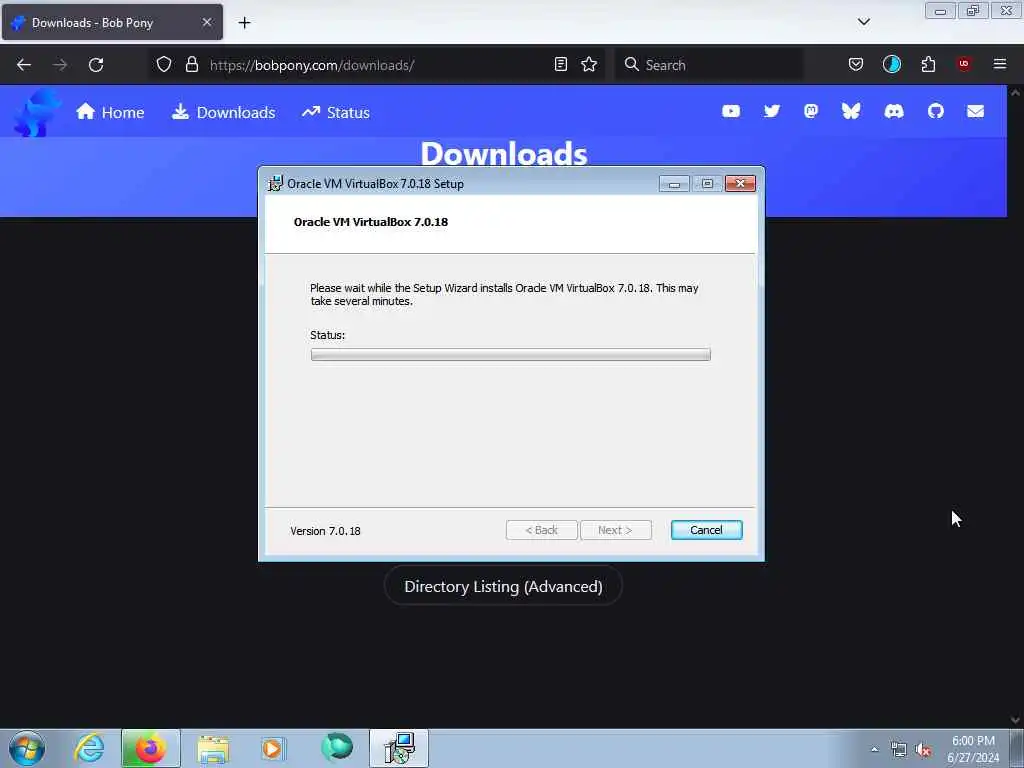The height and width of the screenshot is (768, 1024).
Task: Toggle reader view icon in address bar
Action: (x=560, y=64)
